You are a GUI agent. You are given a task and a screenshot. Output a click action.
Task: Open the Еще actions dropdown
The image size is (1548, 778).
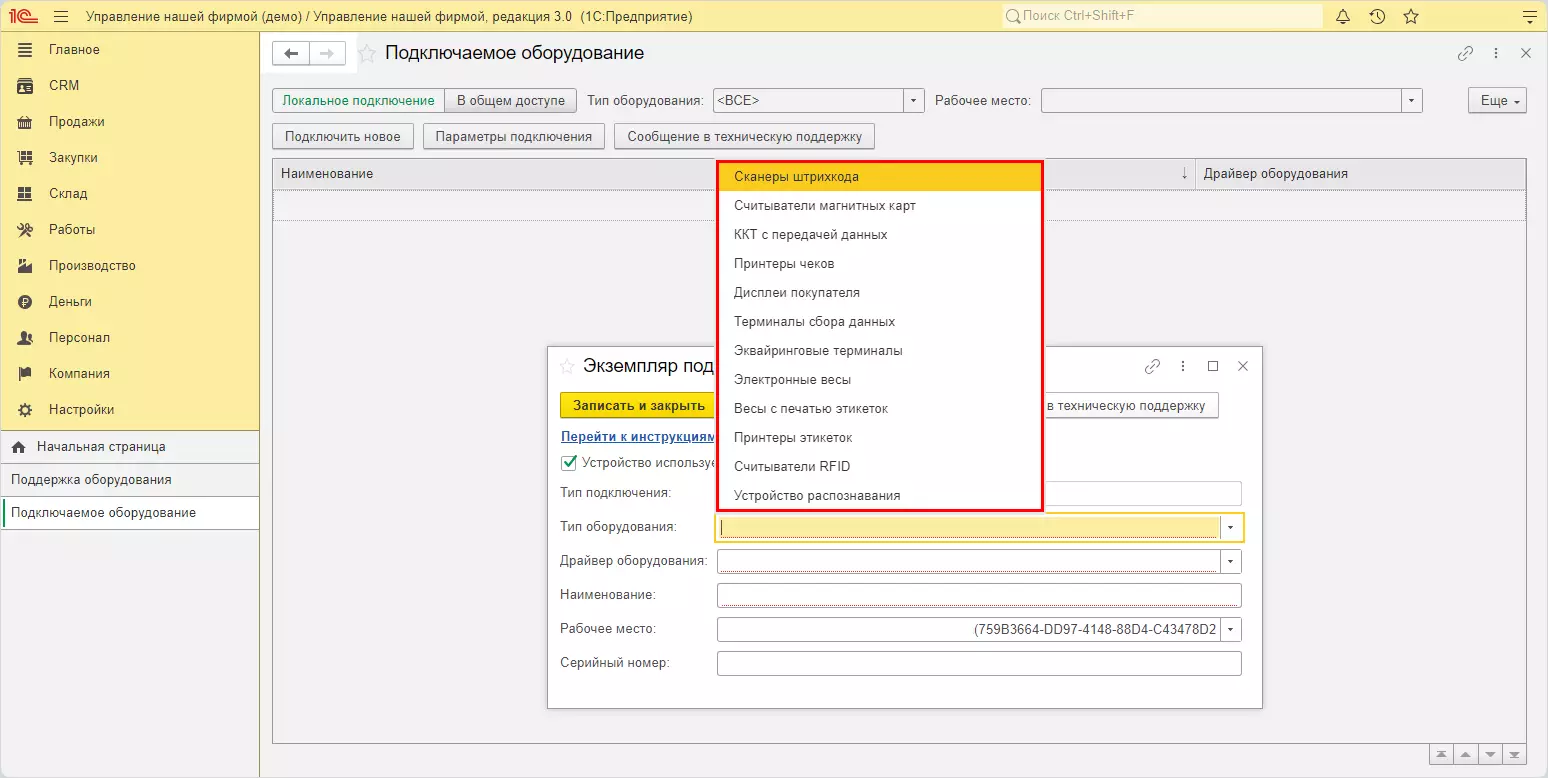click(1497, 100)
